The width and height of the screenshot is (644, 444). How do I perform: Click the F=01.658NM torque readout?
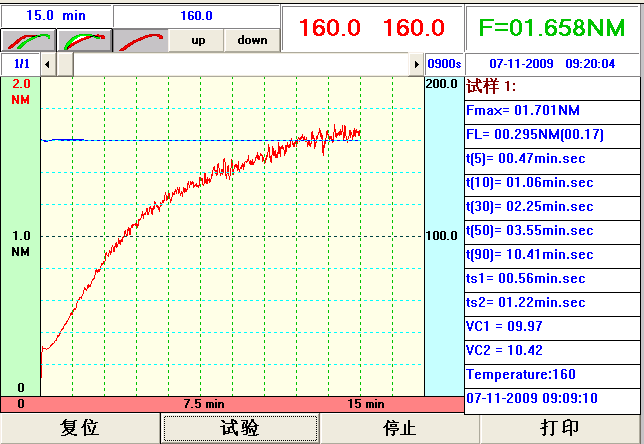553,27
